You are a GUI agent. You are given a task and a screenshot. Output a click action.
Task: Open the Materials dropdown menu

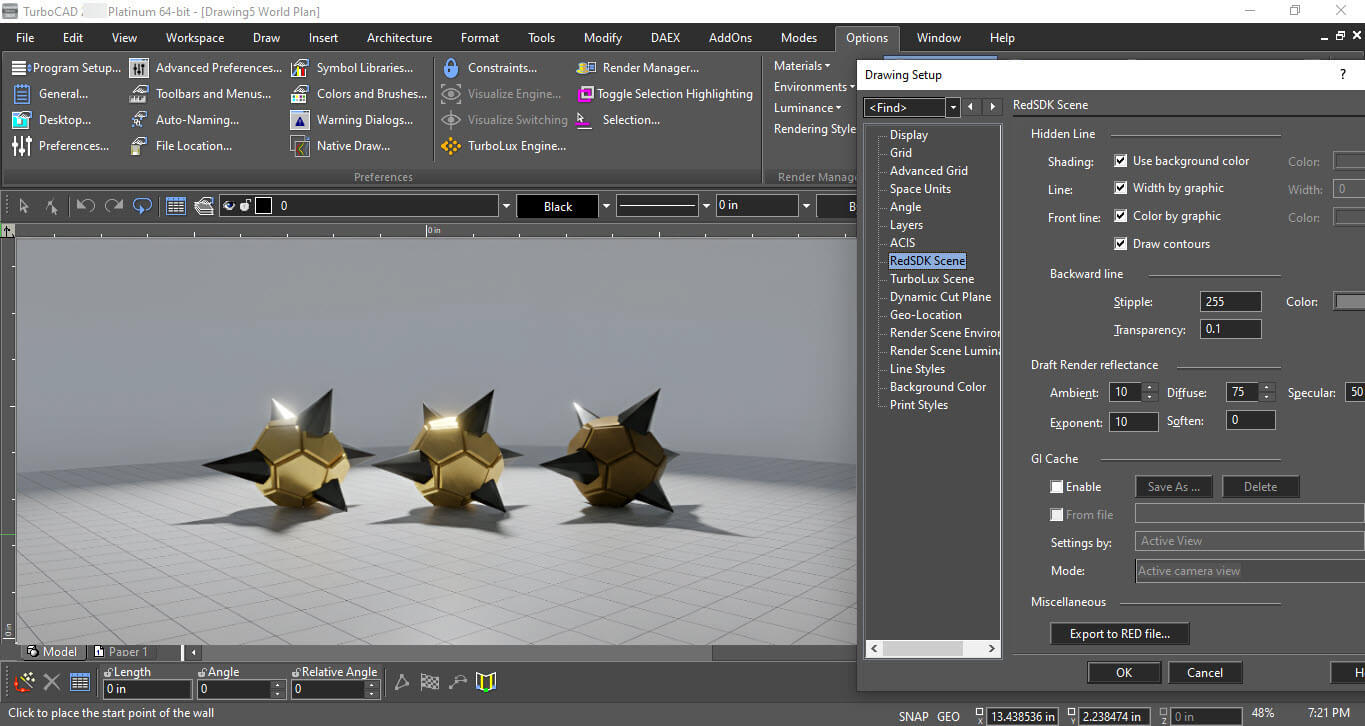pos(801,66)
